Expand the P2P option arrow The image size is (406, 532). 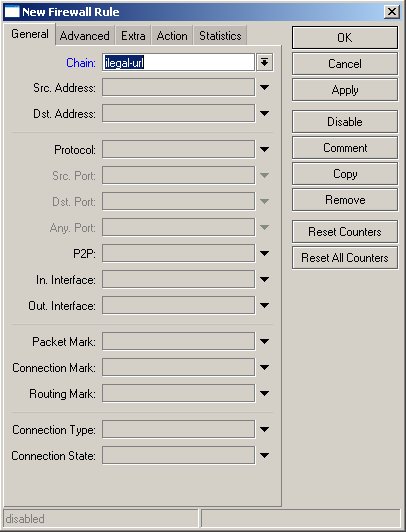pyautogui.click(x=265, y=253)
